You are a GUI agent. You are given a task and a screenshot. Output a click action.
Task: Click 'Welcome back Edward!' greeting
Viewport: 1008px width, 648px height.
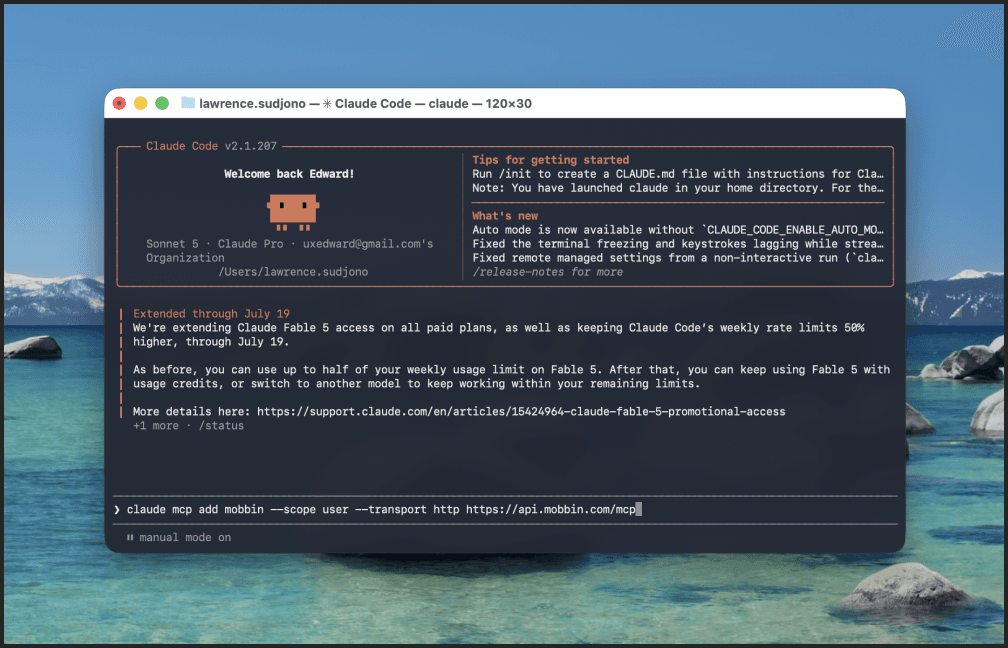289,174
